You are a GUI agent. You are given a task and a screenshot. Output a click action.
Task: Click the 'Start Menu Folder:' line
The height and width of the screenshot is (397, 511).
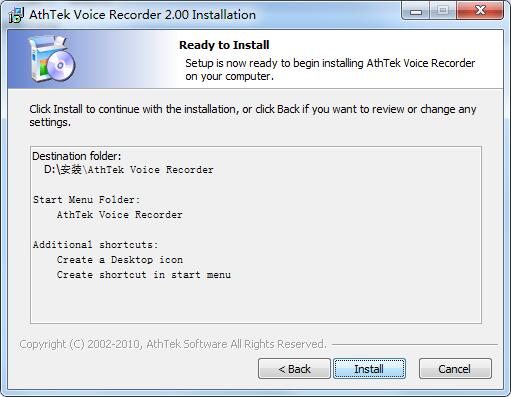[87, 200]
